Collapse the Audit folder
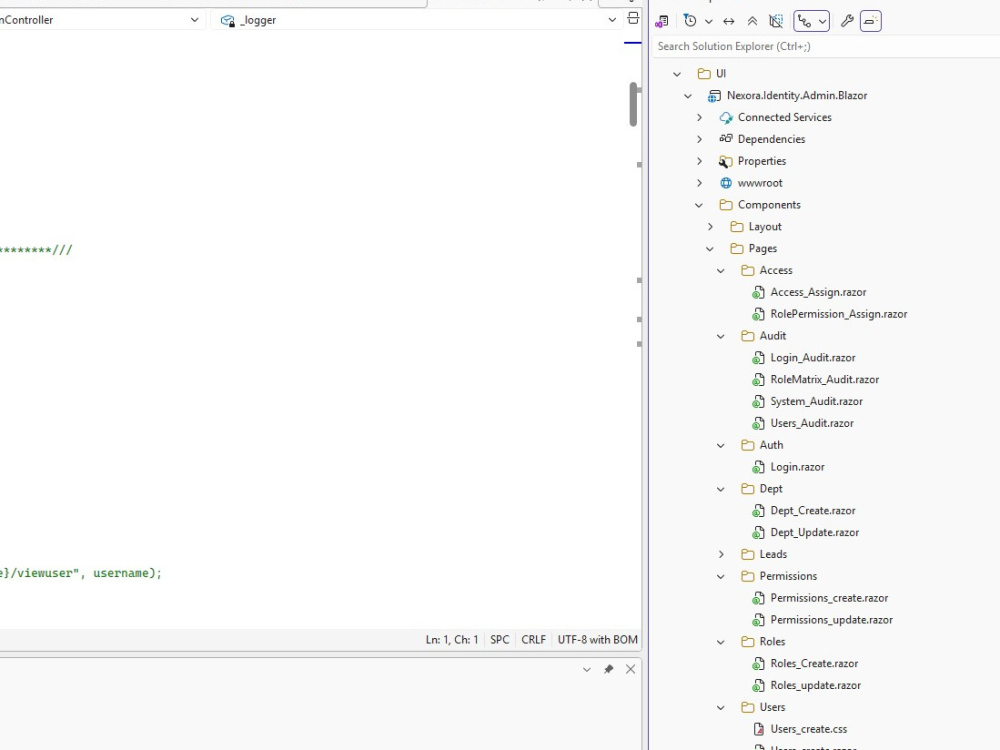1000x750 pixels. 721,336
